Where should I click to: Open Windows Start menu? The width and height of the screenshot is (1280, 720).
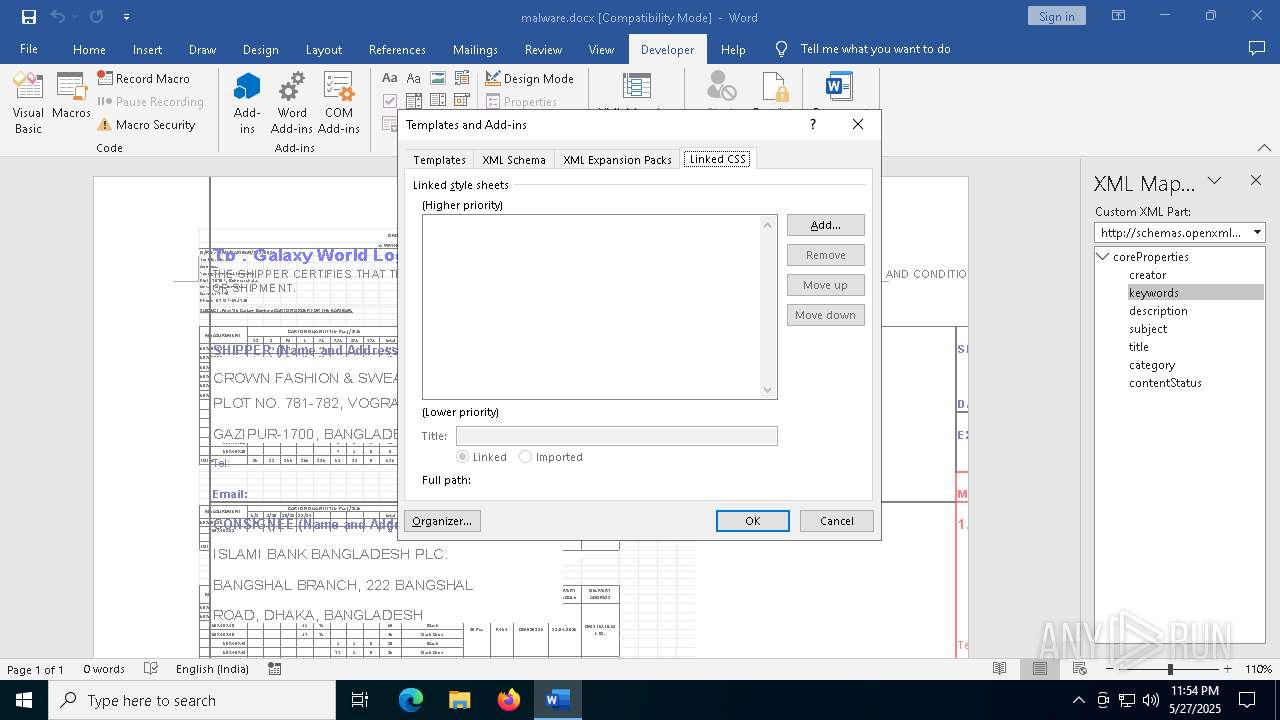click(x=23, y=700)
